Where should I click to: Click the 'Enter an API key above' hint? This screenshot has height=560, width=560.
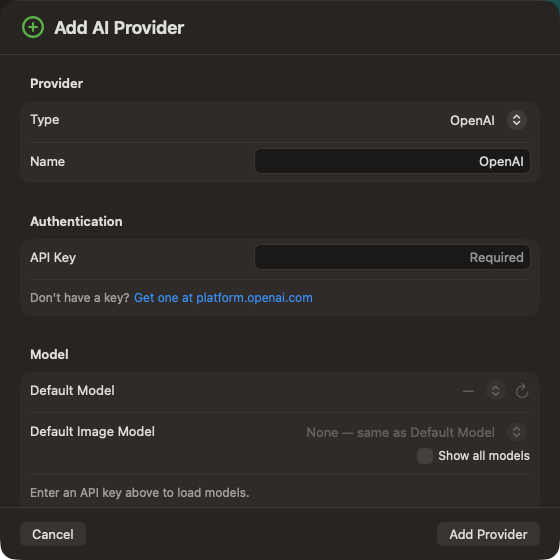coord(140,493)
